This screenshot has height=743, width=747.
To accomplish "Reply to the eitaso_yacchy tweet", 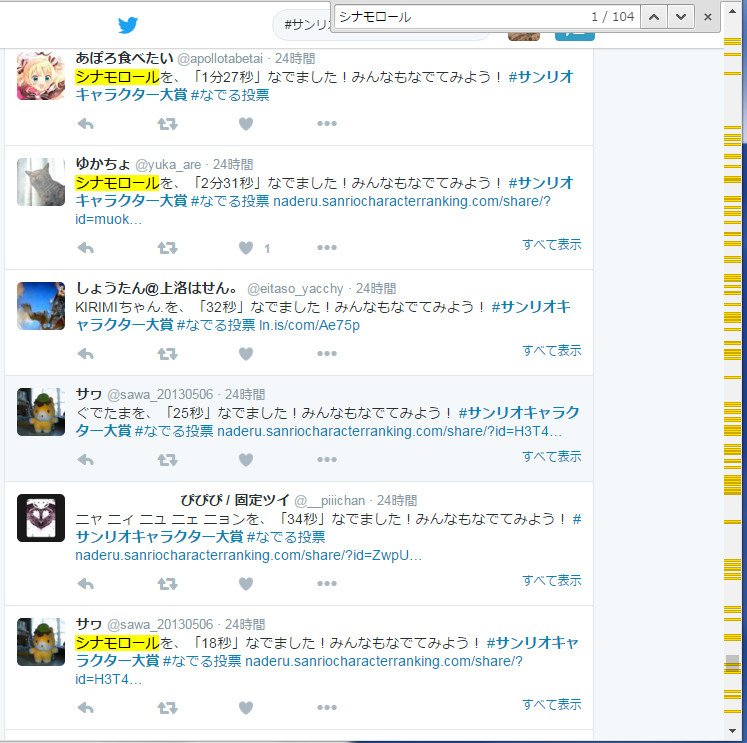I will click(86, 354).
